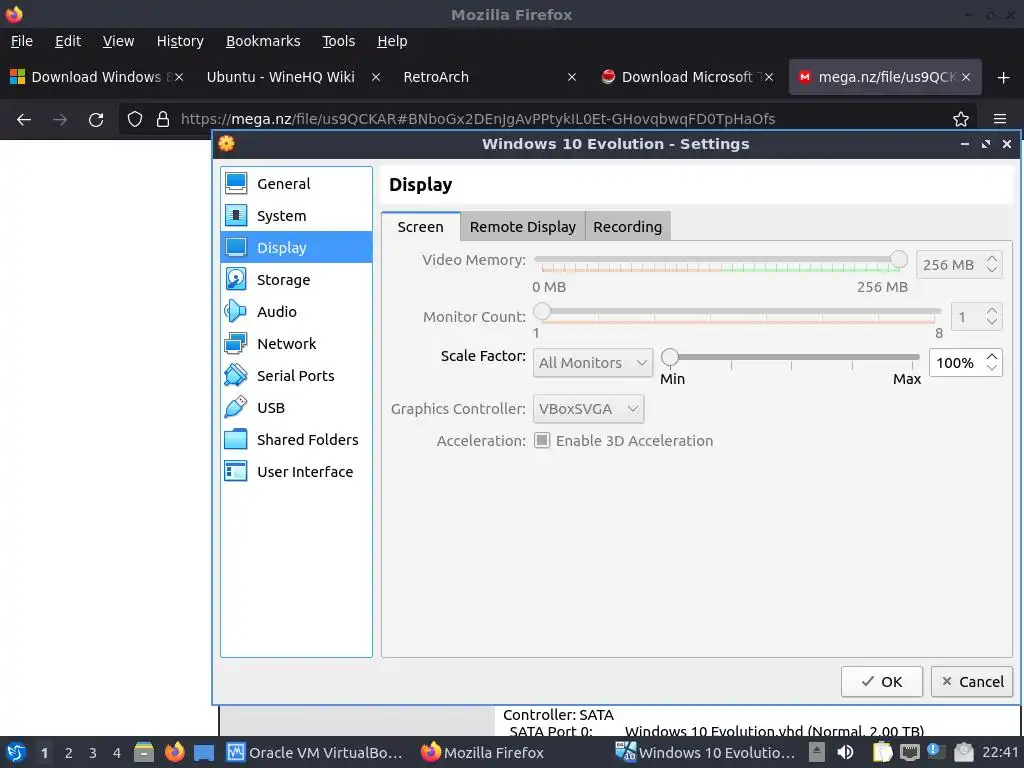Image resolution: width=1024 pixels, height=768 pixels.
Task: Click the Firefox tracking protection shield icon
Action: coord(135,120)
